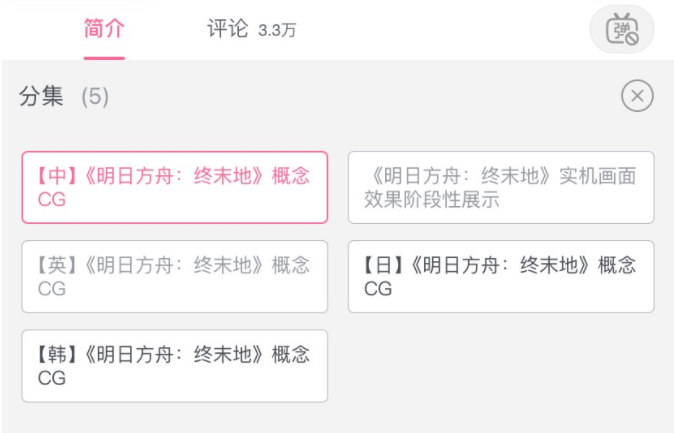674x433 pixels.
Task: Select the 【英】 concept CG episode
Action: (175, 276)
